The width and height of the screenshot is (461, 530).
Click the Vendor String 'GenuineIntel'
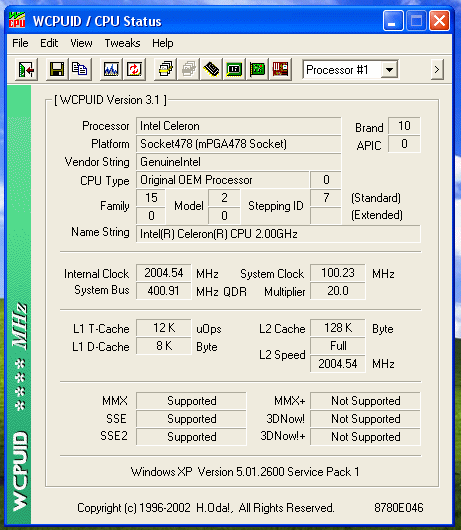pyautogui.click(x=239, y=162)
